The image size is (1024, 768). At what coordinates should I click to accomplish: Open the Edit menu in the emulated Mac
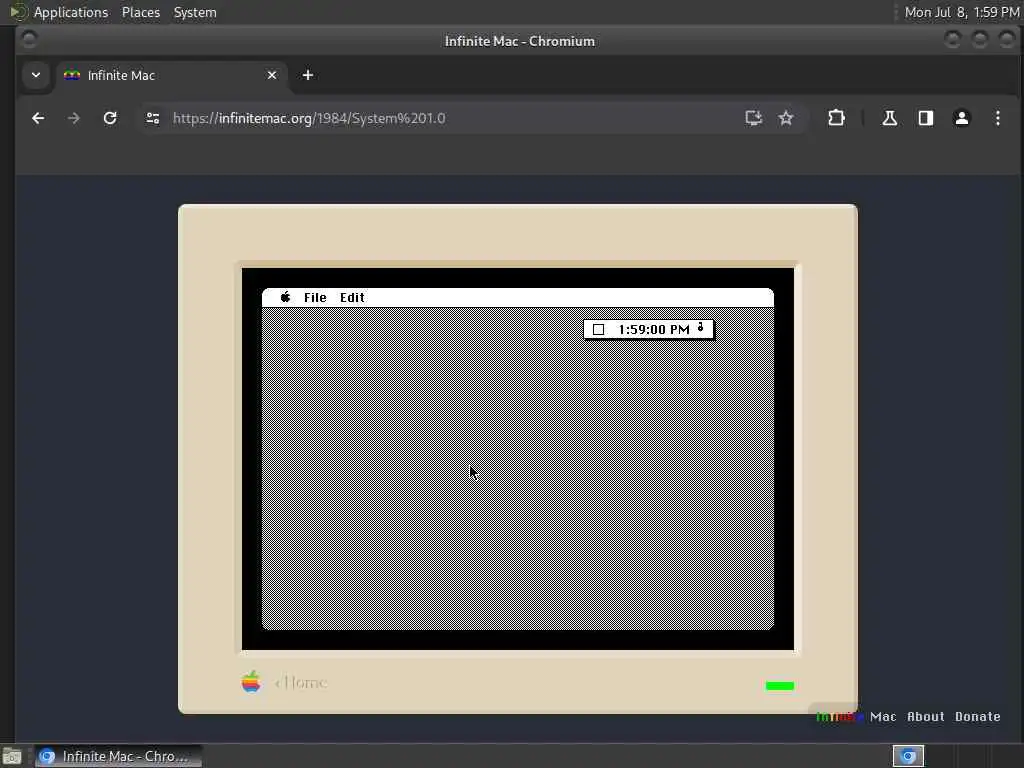point(352,297)
